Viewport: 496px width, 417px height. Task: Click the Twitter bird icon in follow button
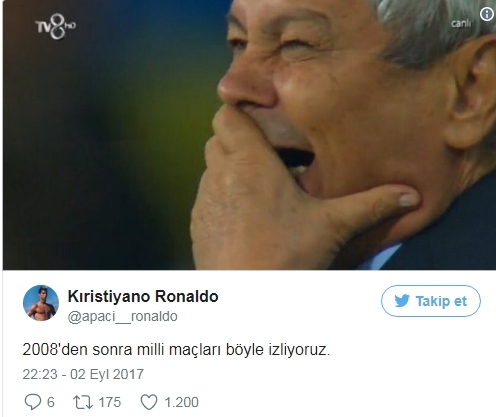click(402, 301)
